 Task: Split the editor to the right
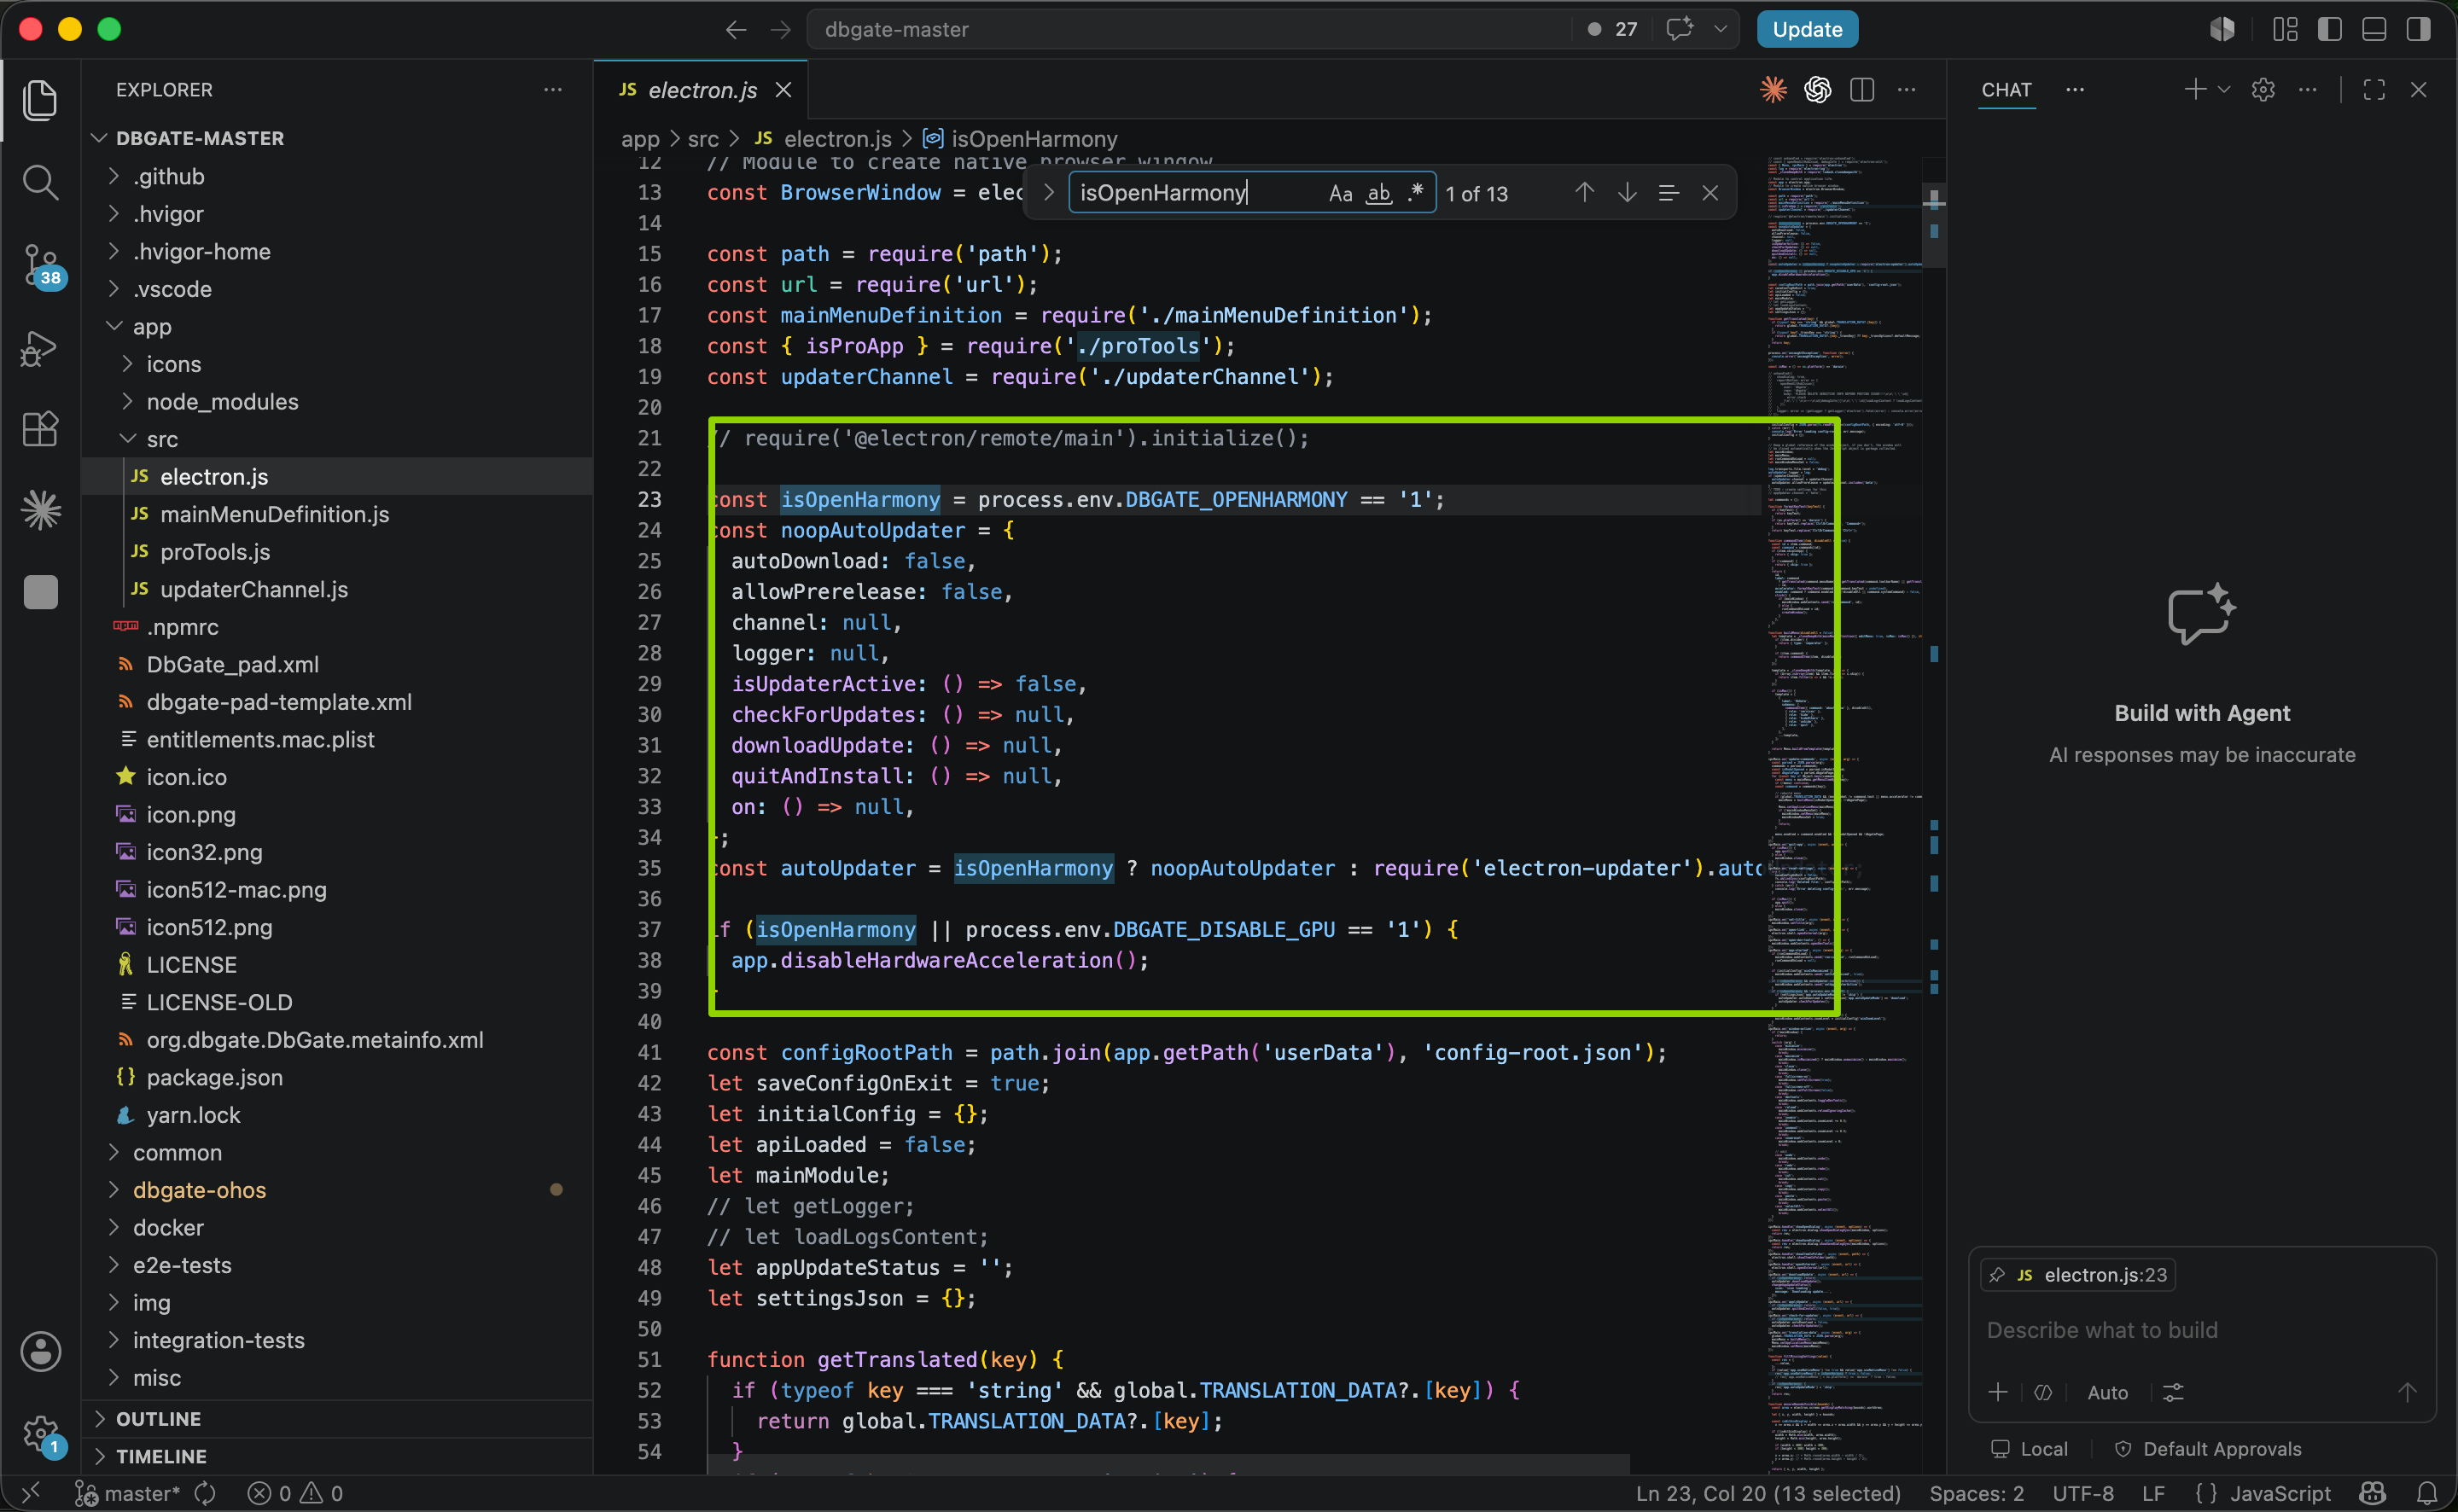1862,90
